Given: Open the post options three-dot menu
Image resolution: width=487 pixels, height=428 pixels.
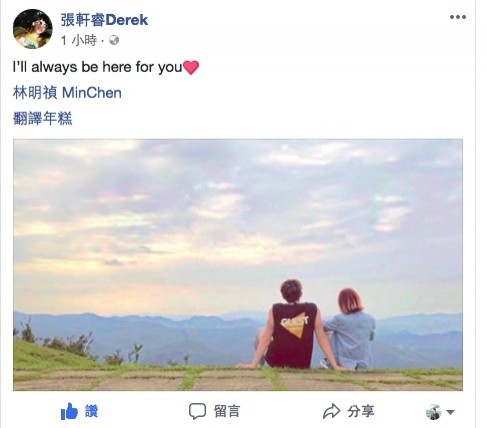Looking at the screenshot, I should [458, 17].
